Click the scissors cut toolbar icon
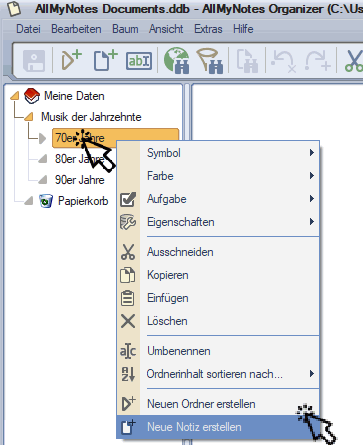 click(354, 61)
